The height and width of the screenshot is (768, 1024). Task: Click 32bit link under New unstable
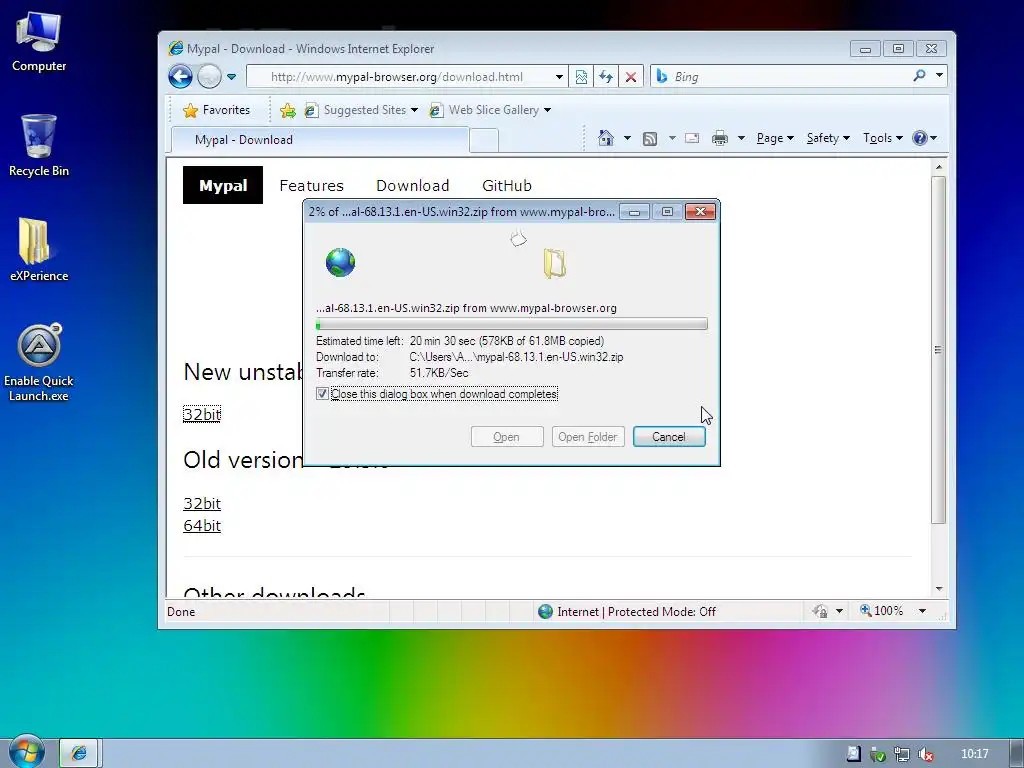(202, 414)
